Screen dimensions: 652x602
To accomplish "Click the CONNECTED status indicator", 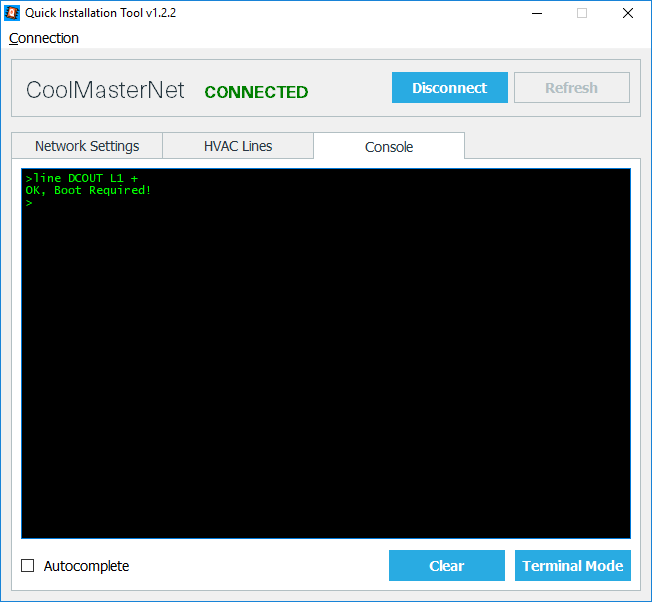I will [256, 92].
